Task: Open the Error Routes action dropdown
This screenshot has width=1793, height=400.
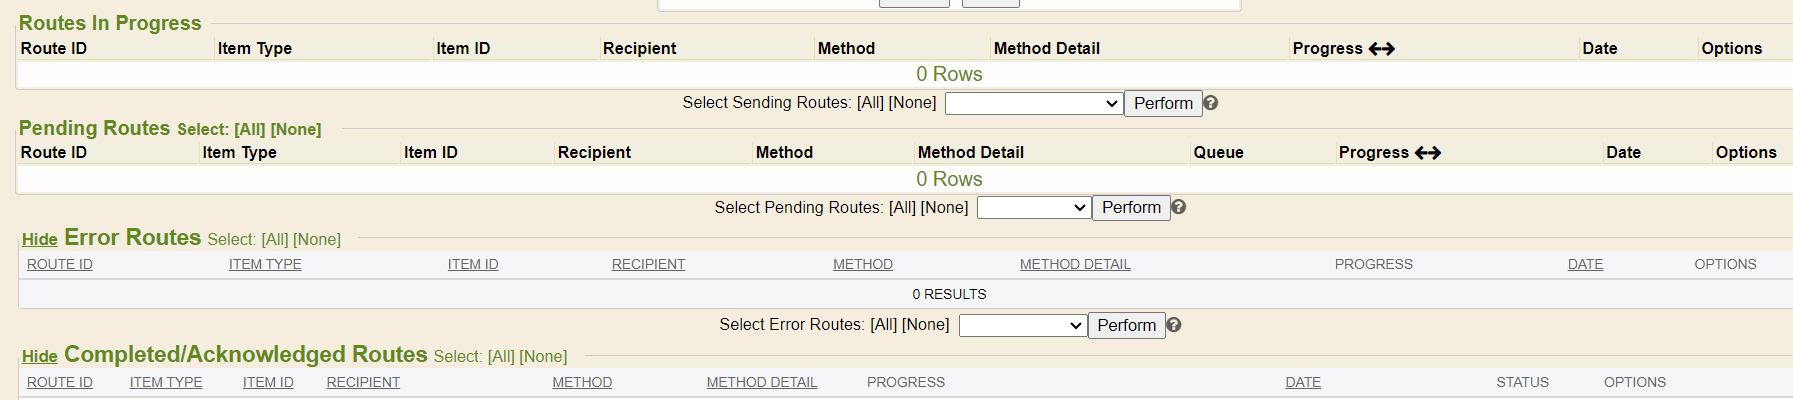Action: point(1022,326)
